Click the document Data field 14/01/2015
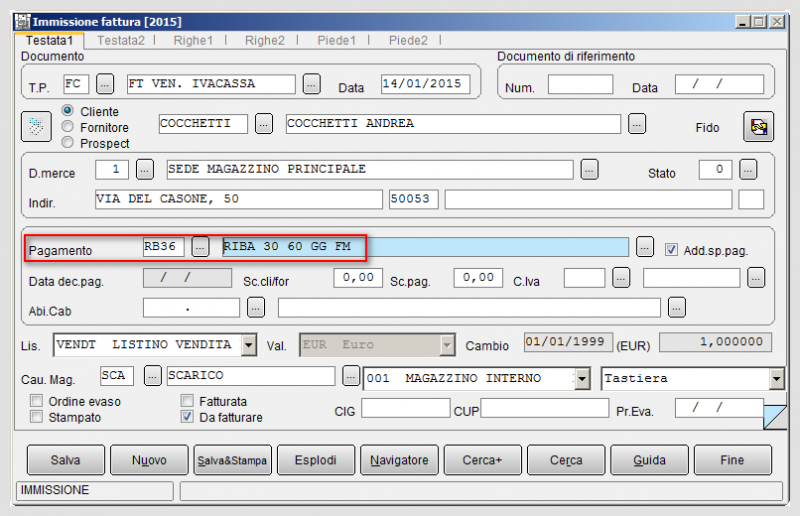The image size is (800, 516). pyautogui.click(x=426, y=84)
